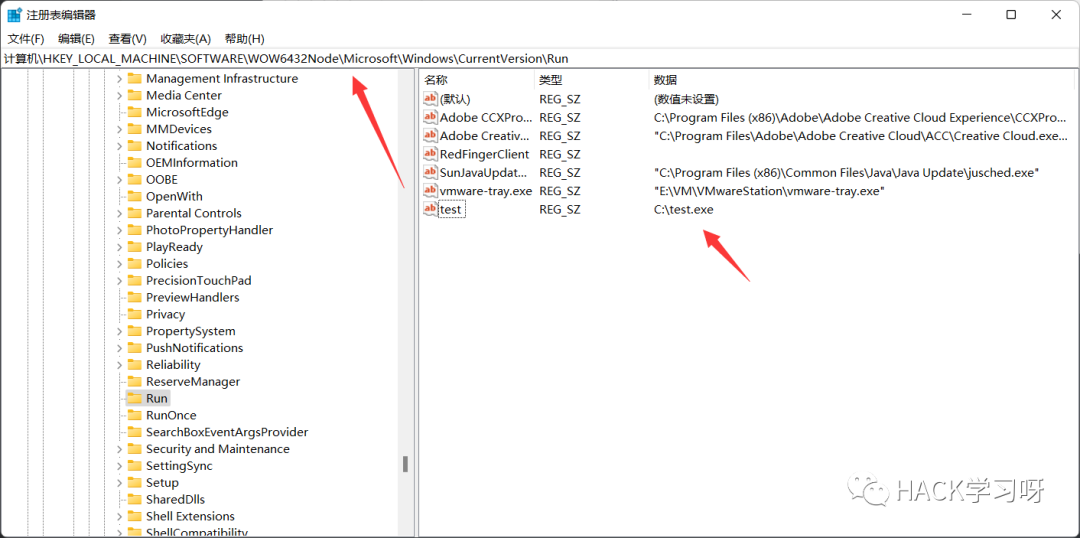1080x538 pixels.
Task: Click the RedFingerClient value icon
Action: click(430, 154)
